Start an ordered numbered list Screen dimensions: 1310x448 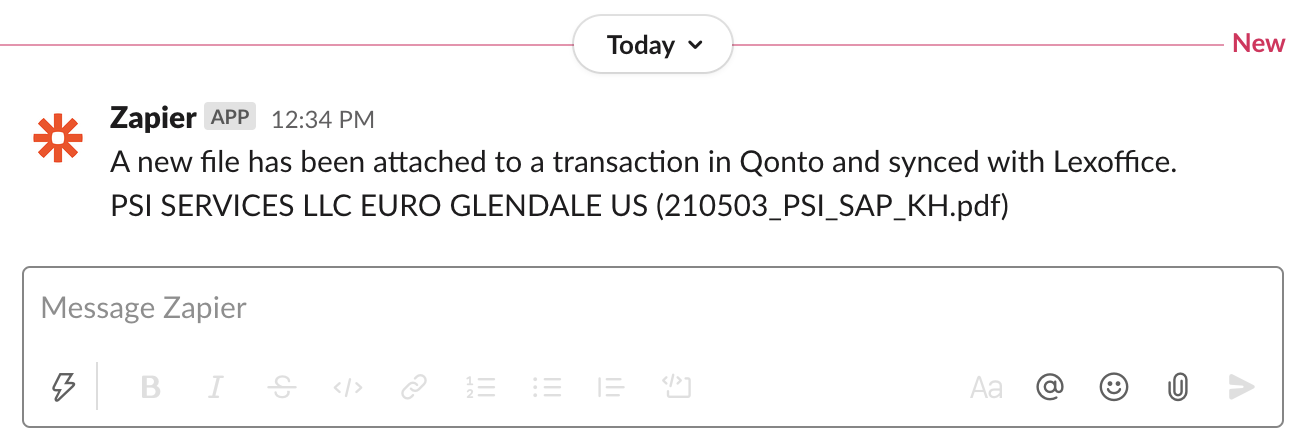pos(481,387)
